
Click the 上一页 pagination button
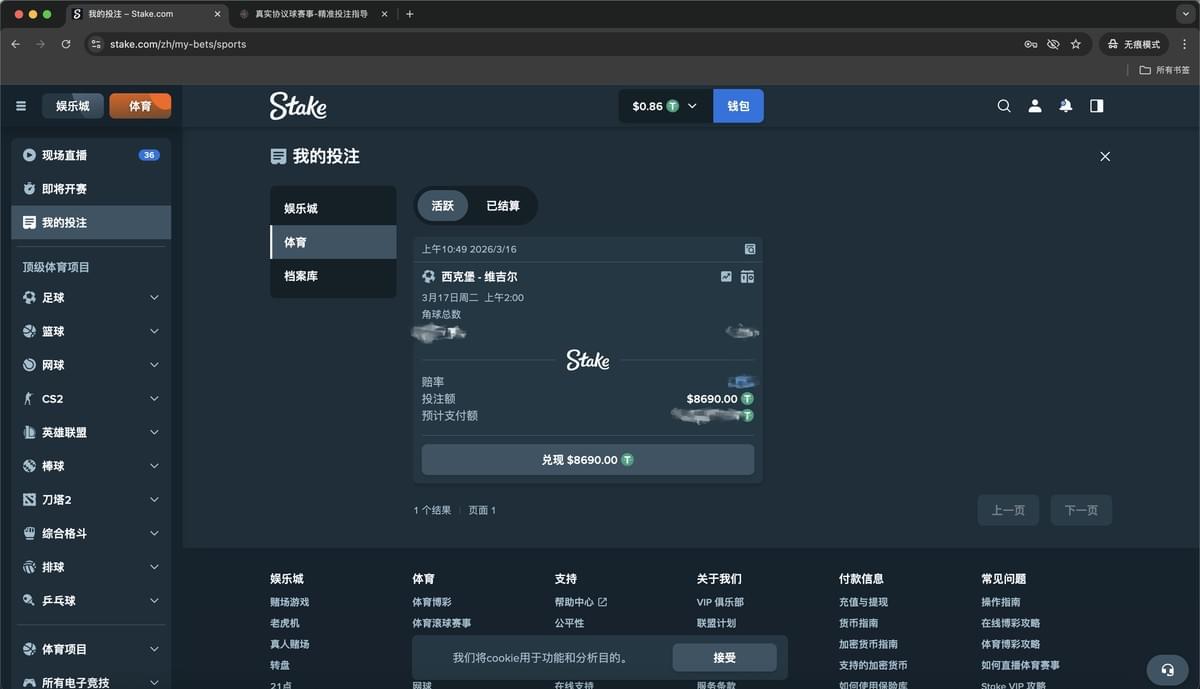point(1008,510)
